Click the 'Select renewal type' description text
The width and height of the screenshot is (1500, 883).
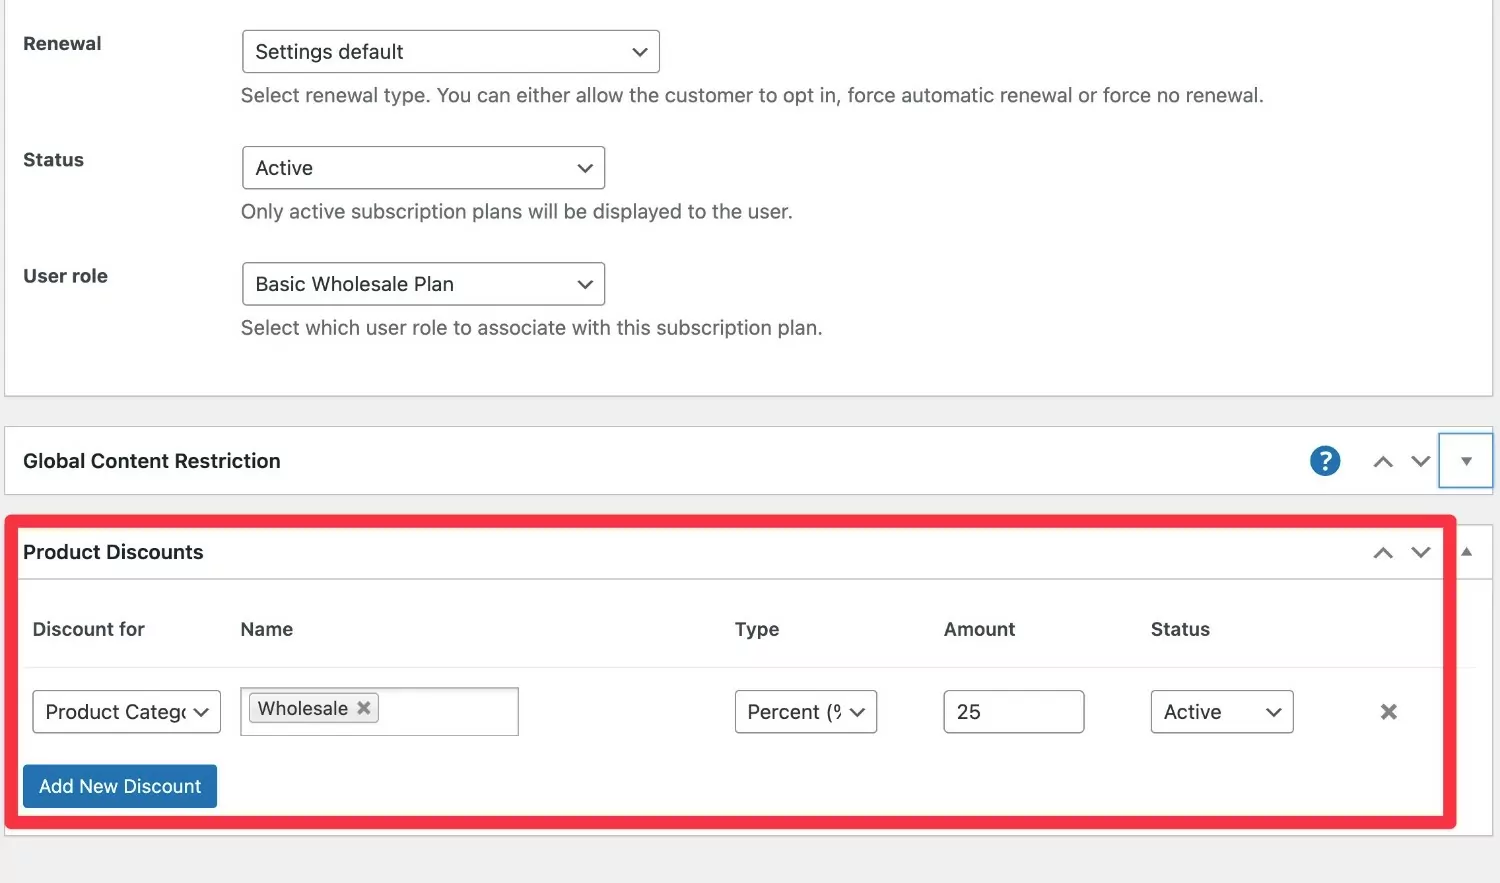[x=752, y=96]
